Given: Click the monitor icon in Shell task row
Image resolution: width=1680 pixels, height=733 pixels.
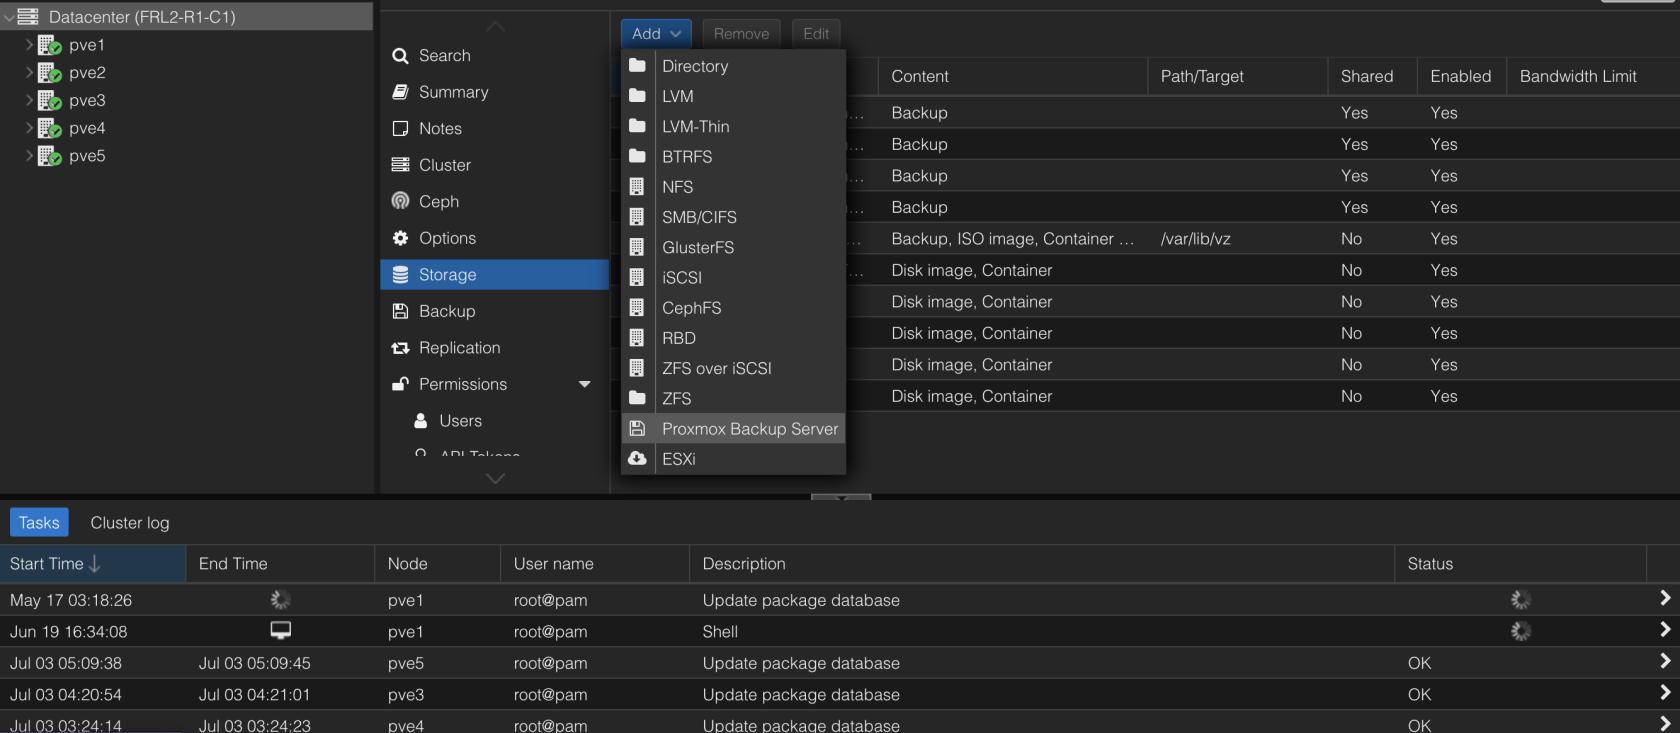Looking at the screenshot, I should pos(281,631).
